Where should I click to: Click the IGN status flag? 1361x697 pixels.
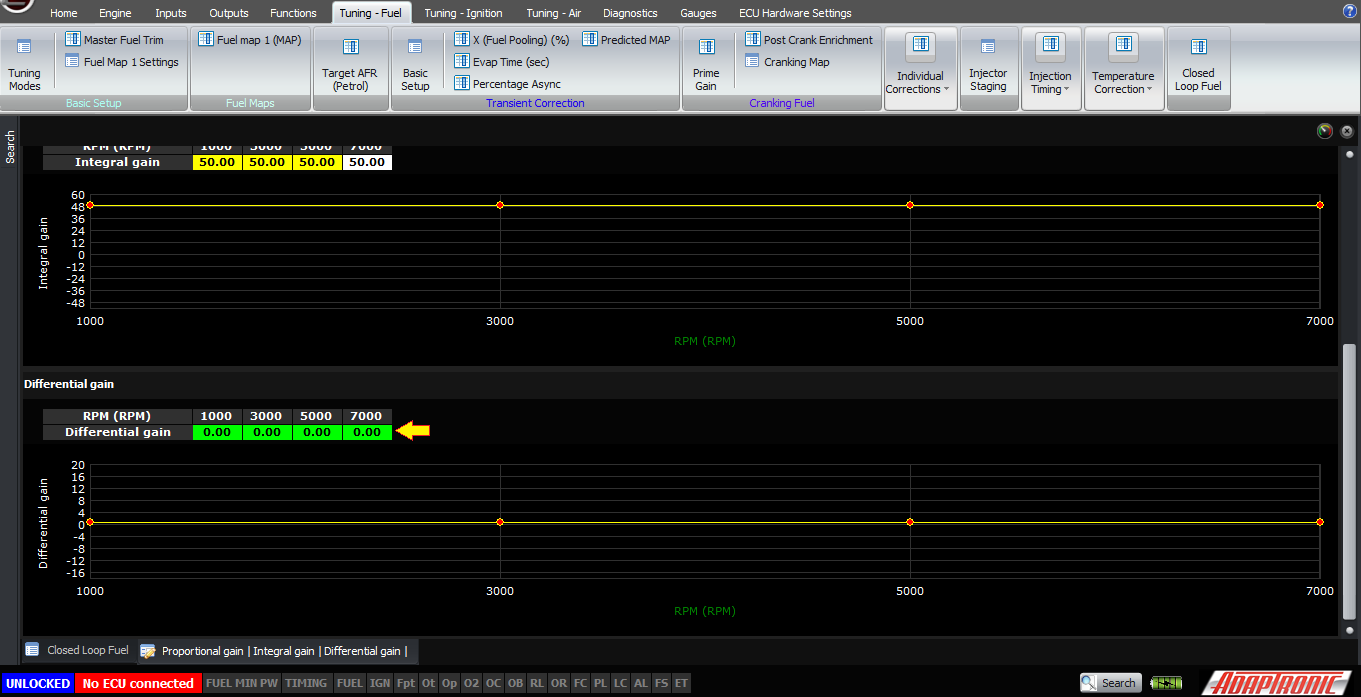380,683
